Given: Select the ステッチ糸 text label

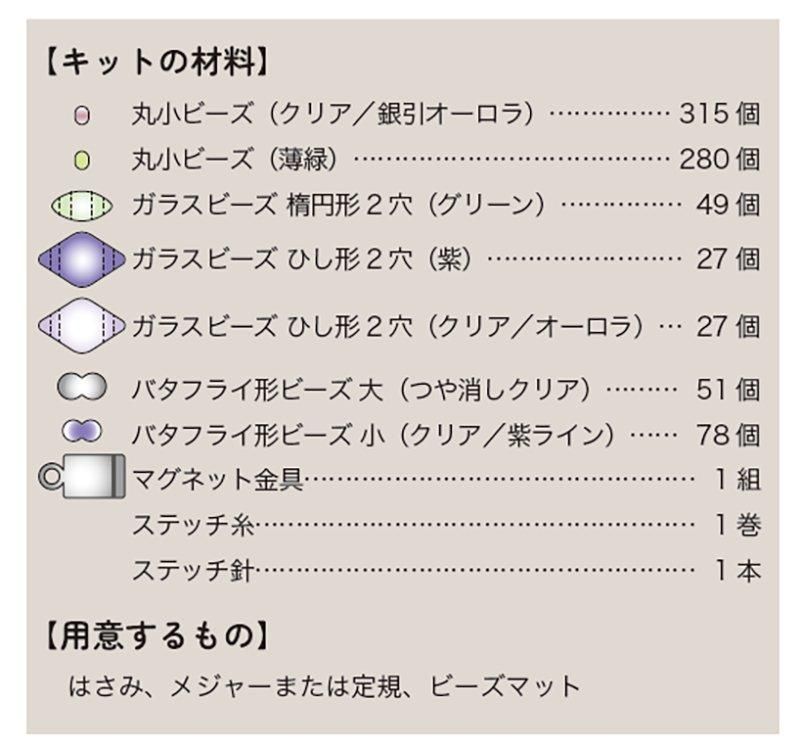Looking at the screenshot, I should click(x=194, y=524).
